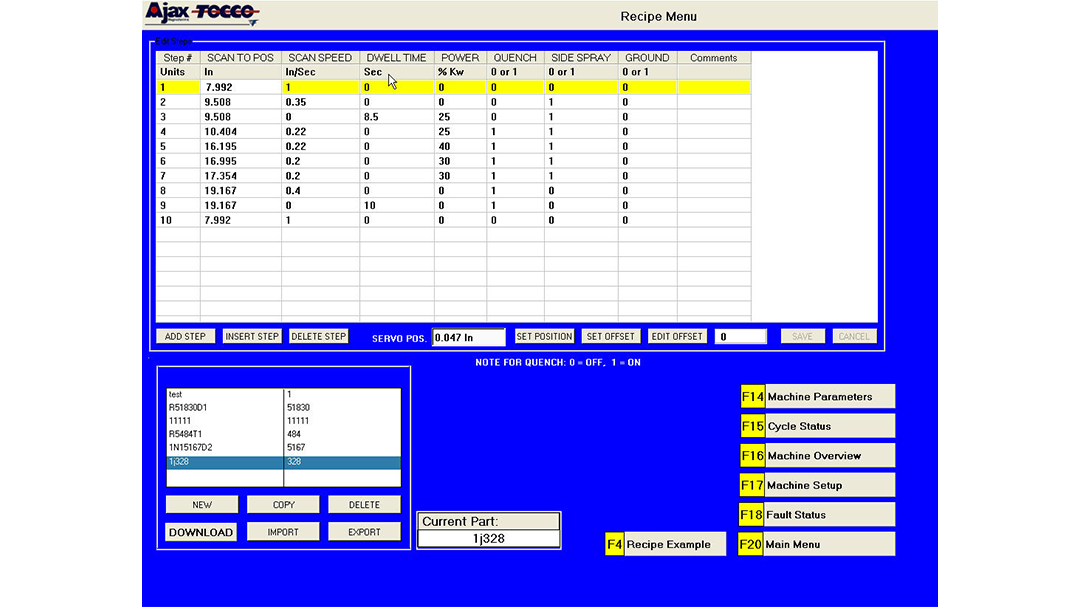The width and height of the screenshot is (1080, 607).
Task: Click INSERT STEP button
Action: tap(252, 337)
